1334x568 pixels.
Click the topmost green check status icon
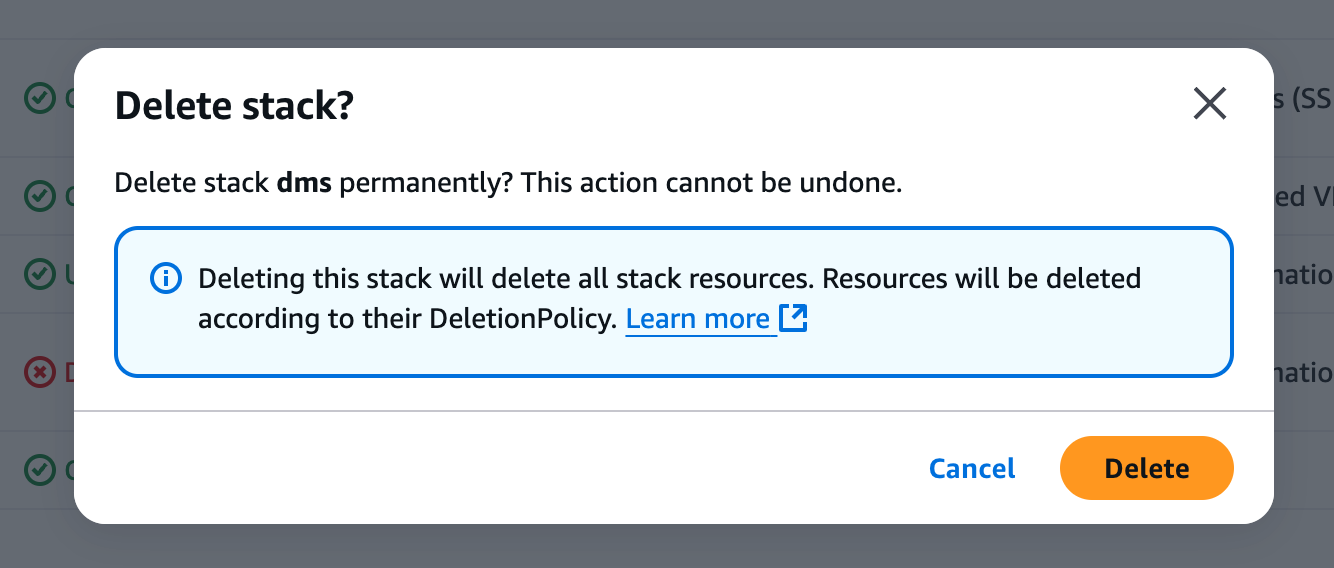coord(40,98)
